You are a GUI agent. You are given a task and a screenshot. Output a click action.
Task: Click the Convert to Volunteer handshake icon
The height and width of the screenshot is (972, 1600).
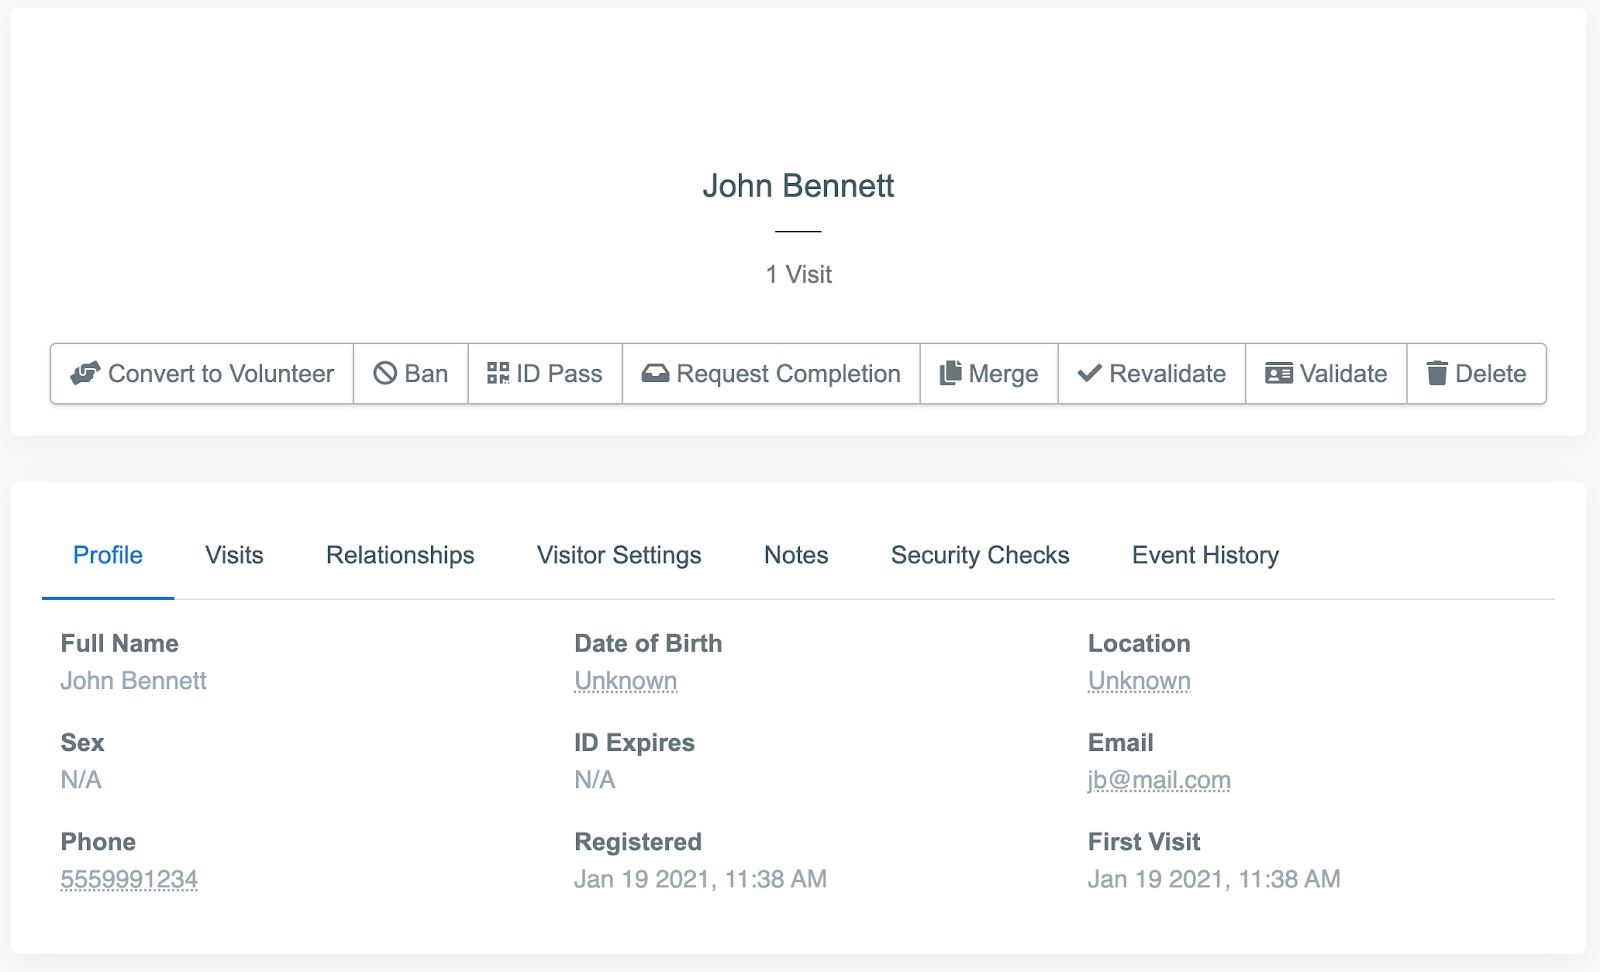pyautogui.click(x=85, y=374)
